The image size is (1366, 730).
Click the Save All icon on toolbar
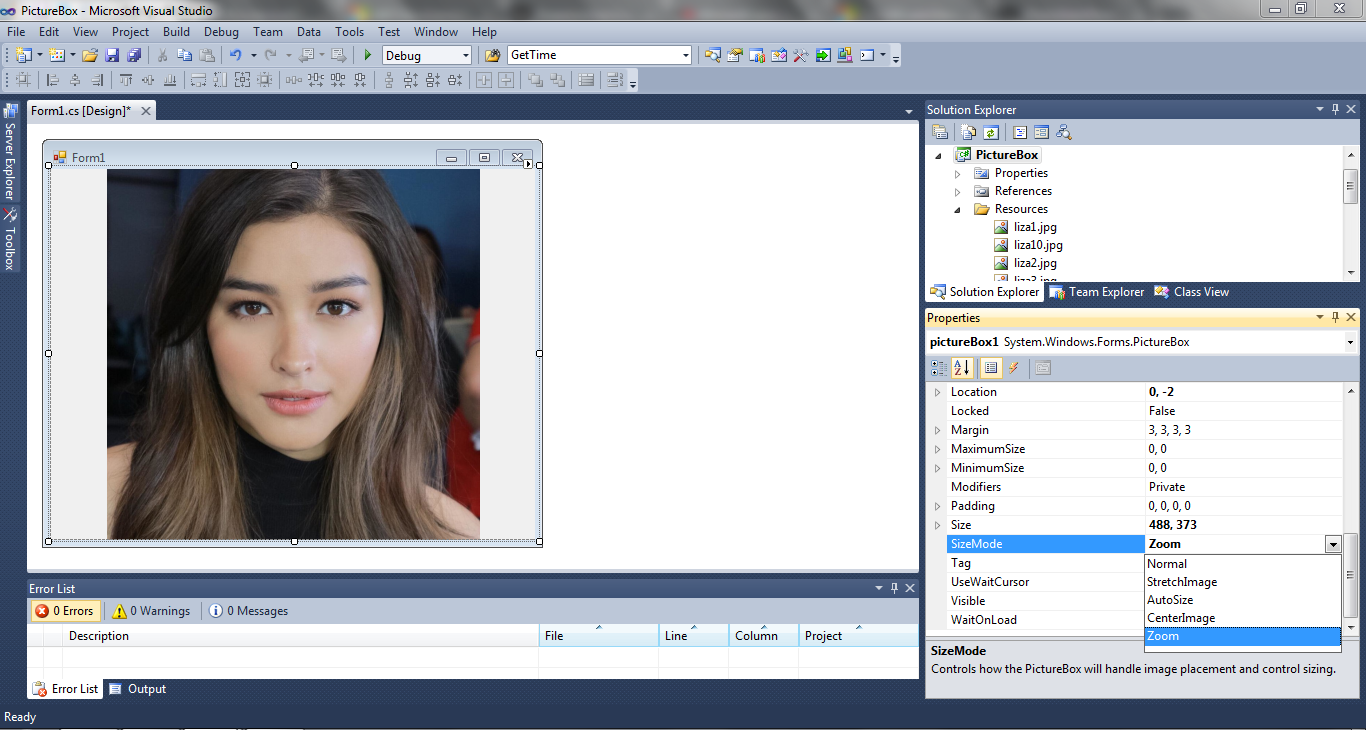pyautogui.click(x=136, y=55)
